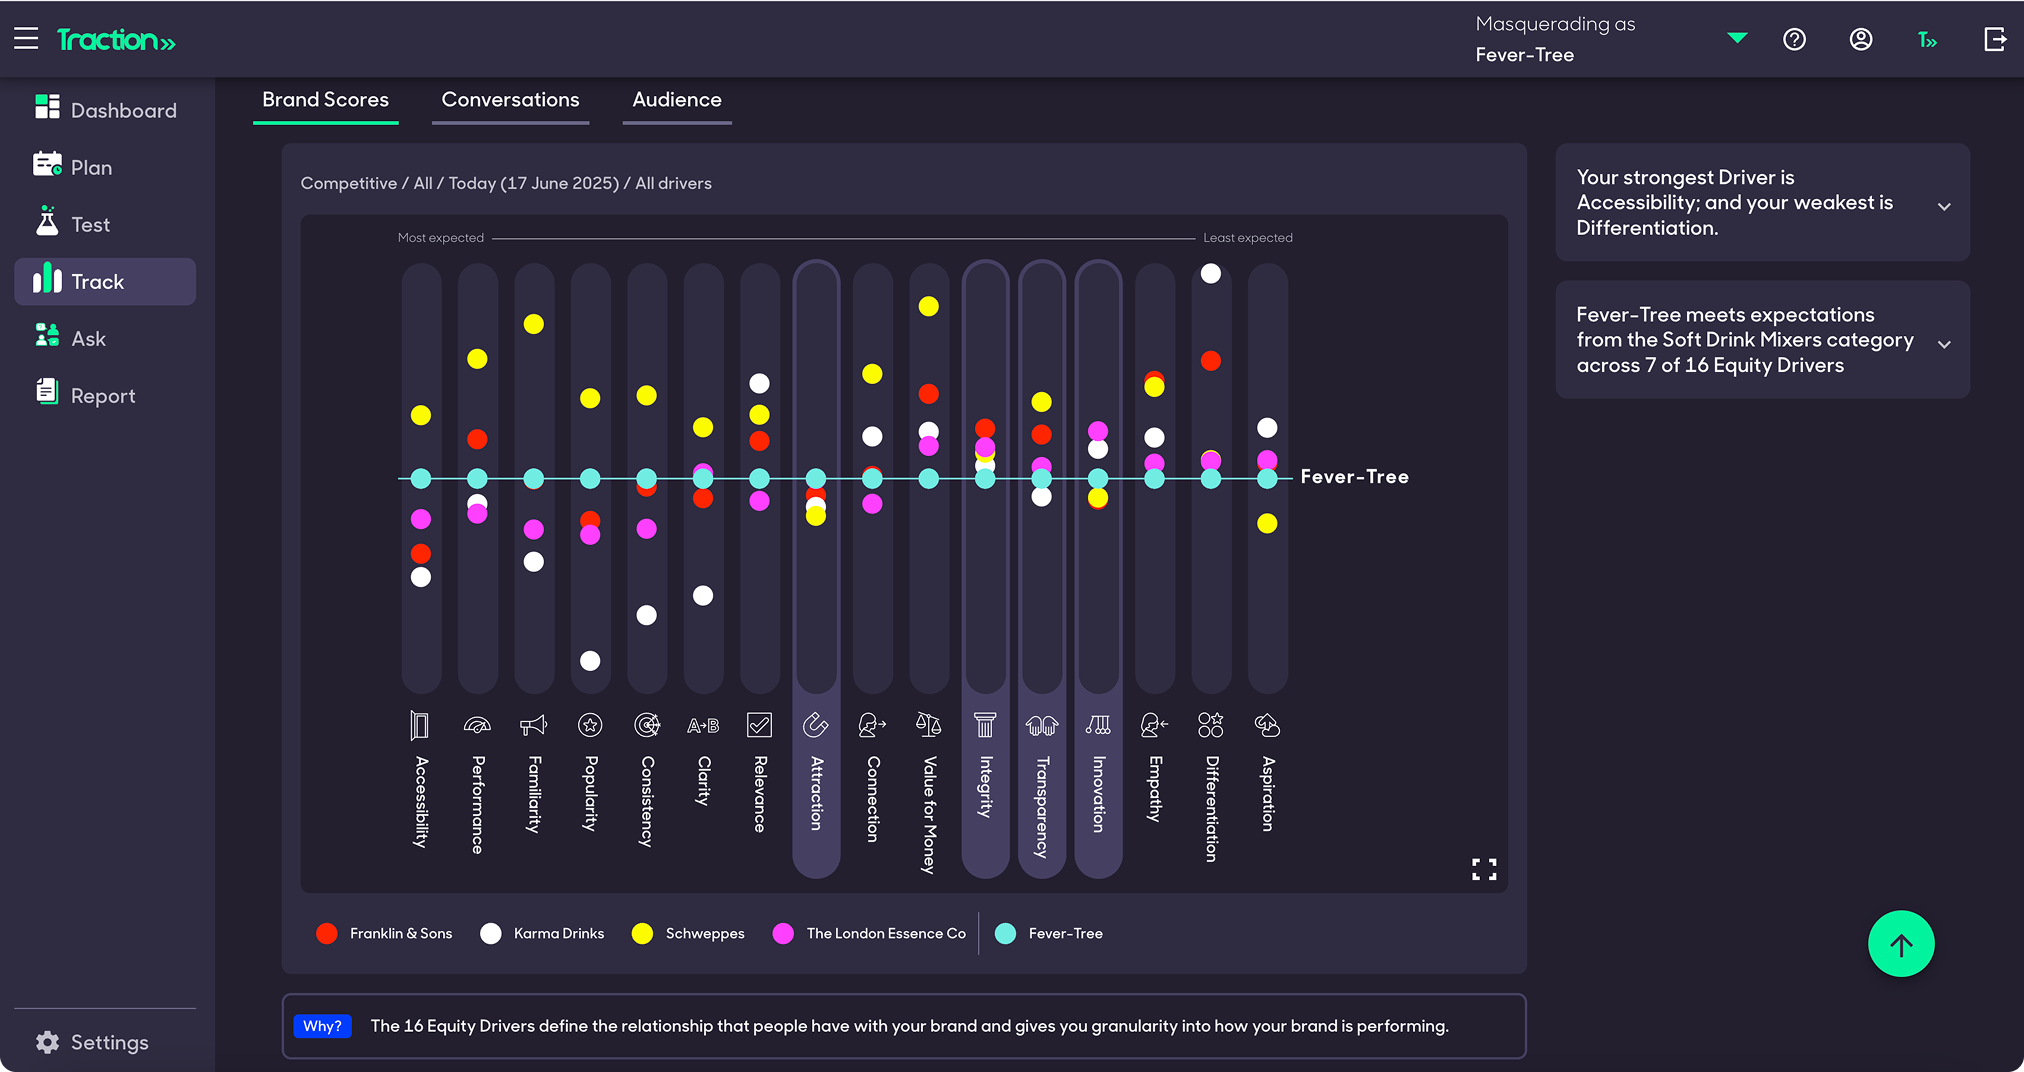Screen dimensions: 2024x1072
Task: Select the Transparency column label
Action: click(x=1042, y=807)
